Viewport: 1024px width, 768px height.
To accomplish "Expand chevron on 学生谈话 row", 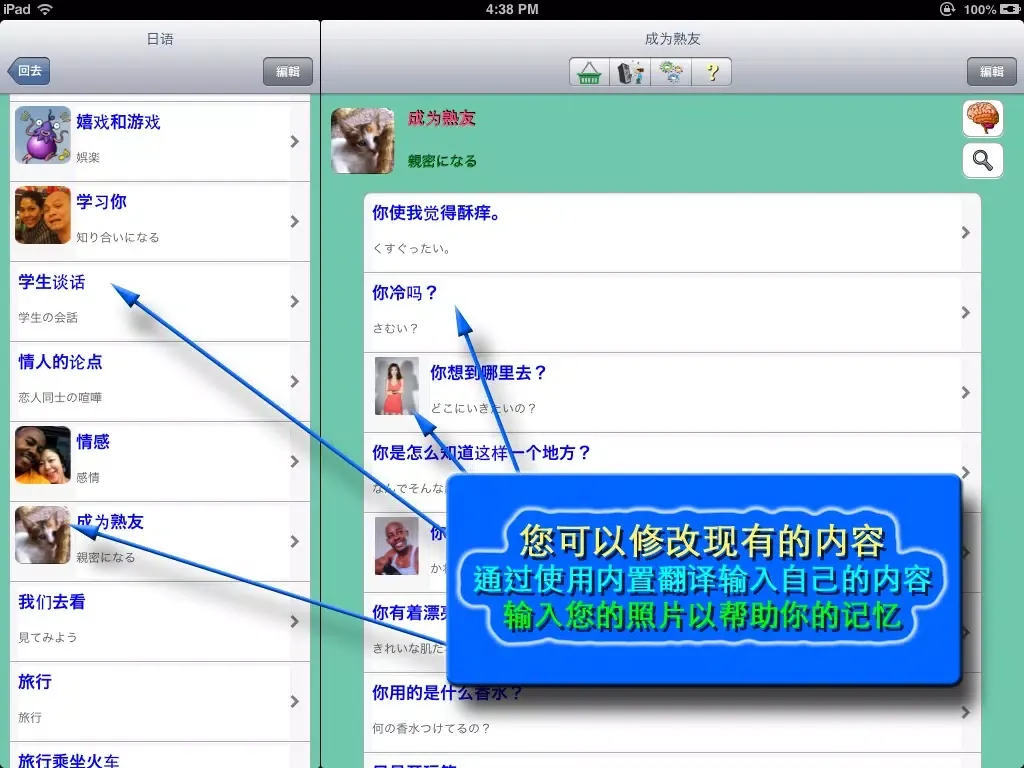I will [x=295, y=302].
